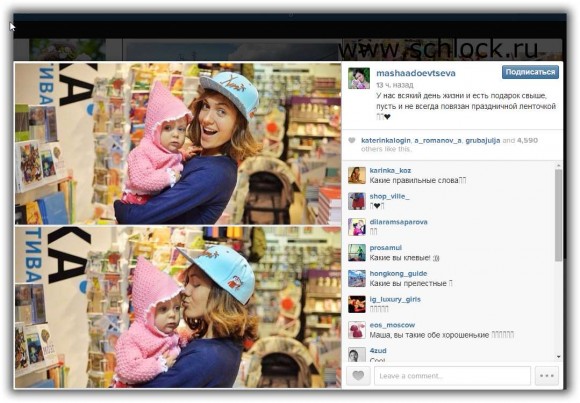580x403 pixels.
Task: Click ig_luxury_girls commenter avatar
Action: [x=357, y=304]
